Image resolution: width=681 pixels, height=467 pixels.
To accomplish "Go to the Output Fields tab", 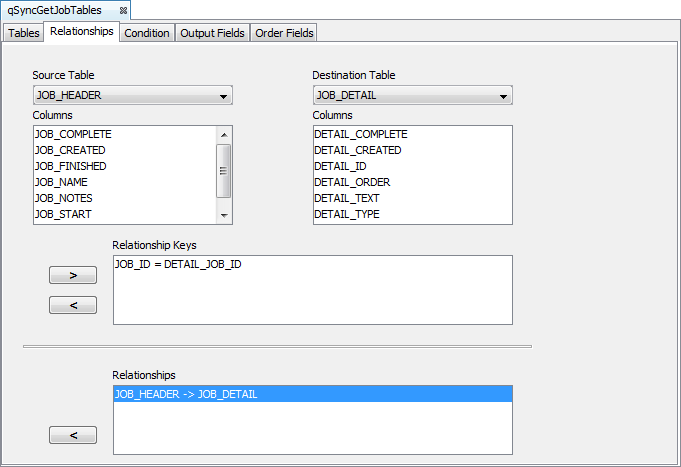I will point(212,33).
